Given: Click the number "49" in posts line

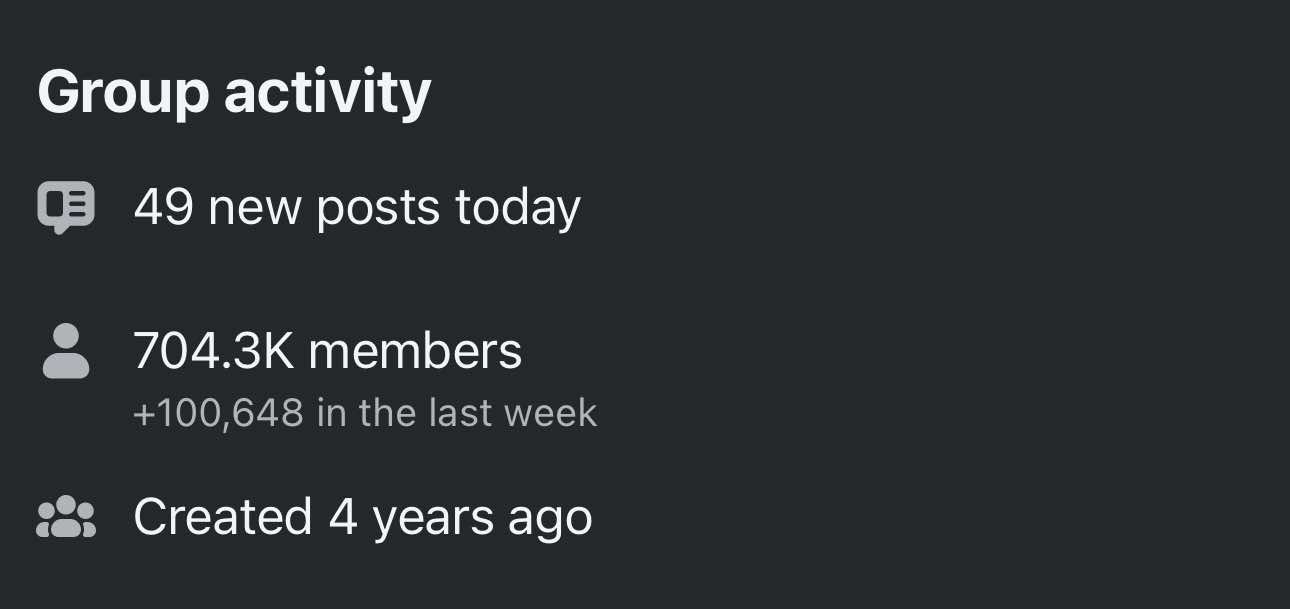Looking at the screenshot, I should coord(163,208).
